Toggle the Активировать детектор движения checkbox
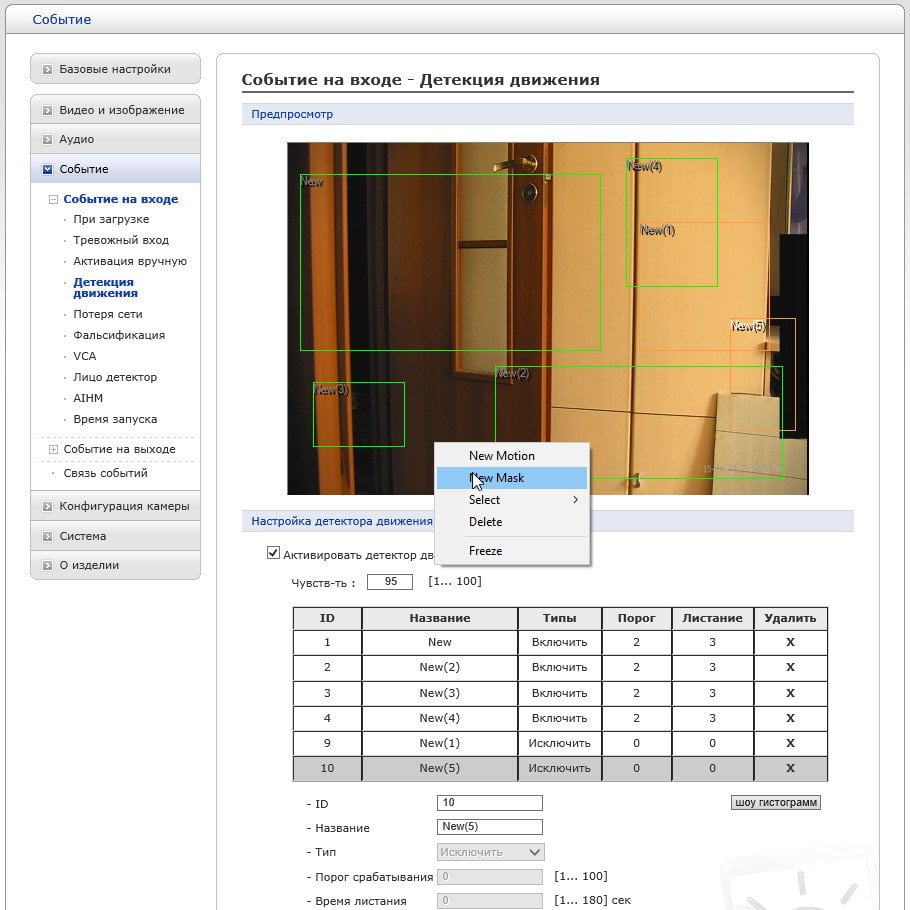Screen dimensions: 910x910 tap(273, 553)
